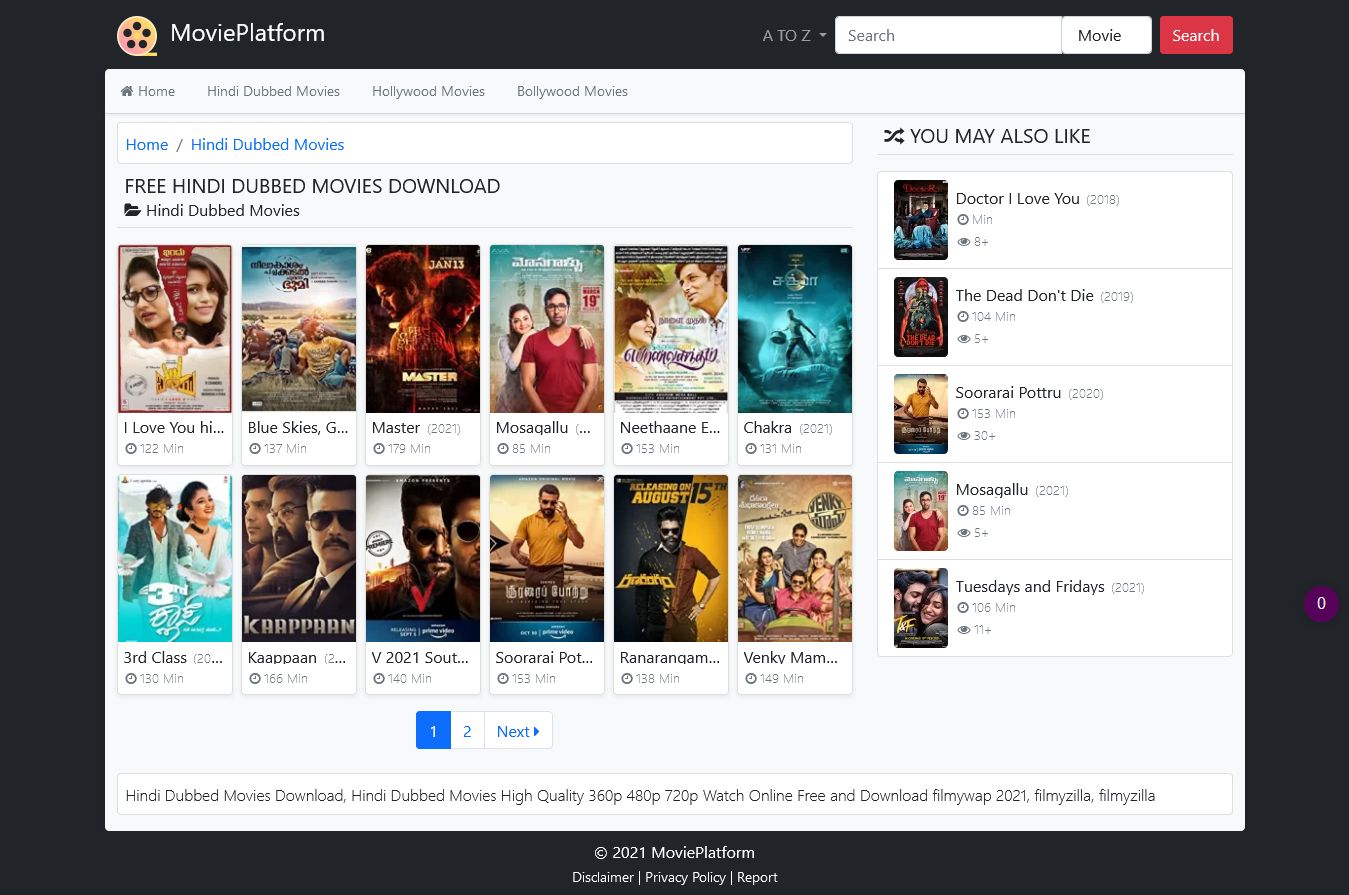Open Master (2021) movie poster
This screenshot has width=1349, height=895.
[423, 329]
